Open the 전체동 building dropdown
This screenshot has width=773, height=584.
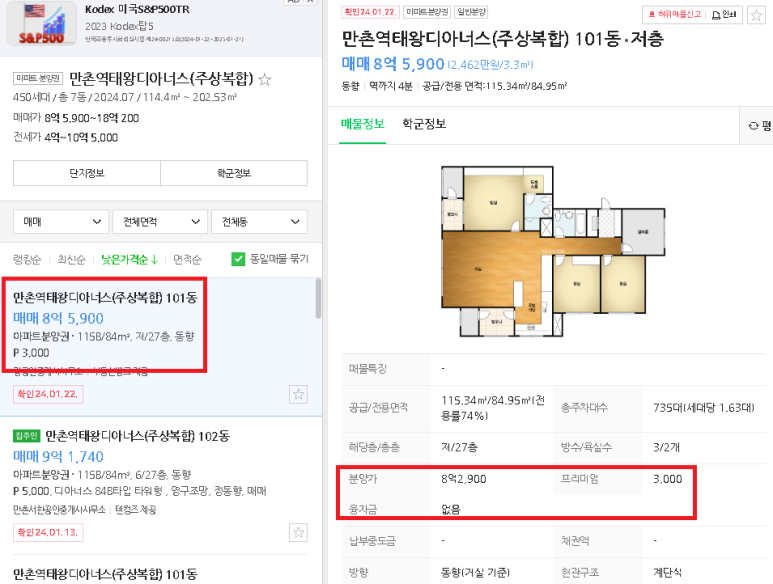tap(259, 222)
